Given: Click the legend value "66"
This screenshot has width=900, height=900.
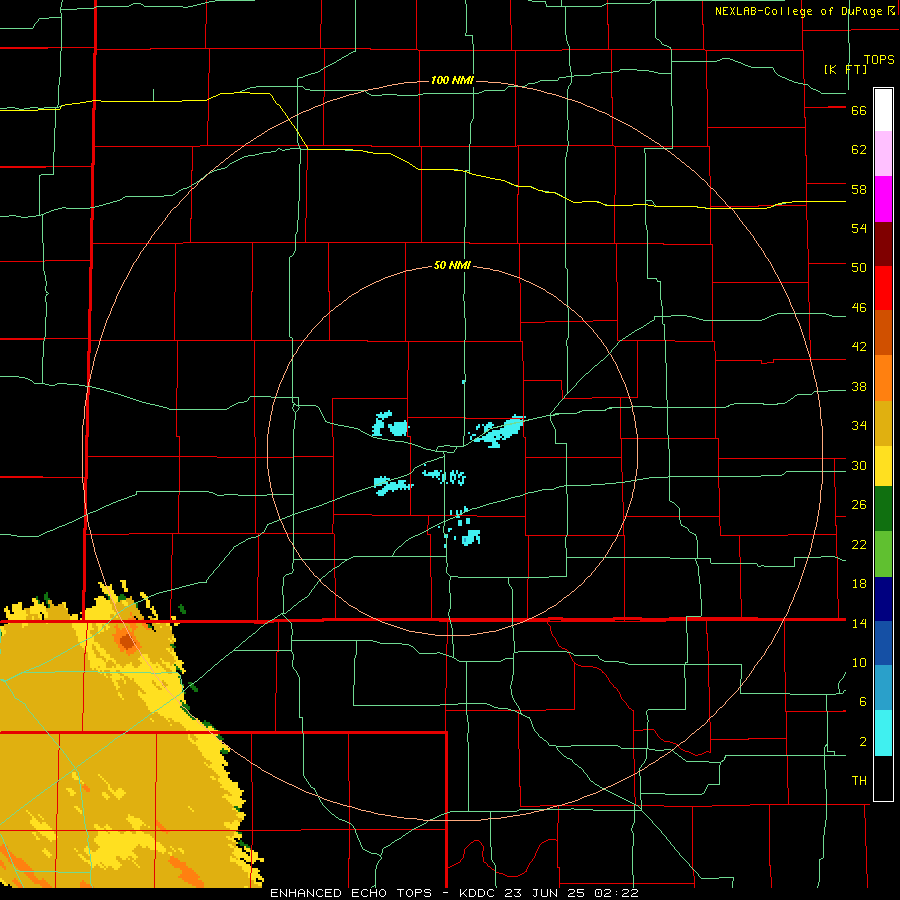Looking at the screenshot, I should (859, 111).
